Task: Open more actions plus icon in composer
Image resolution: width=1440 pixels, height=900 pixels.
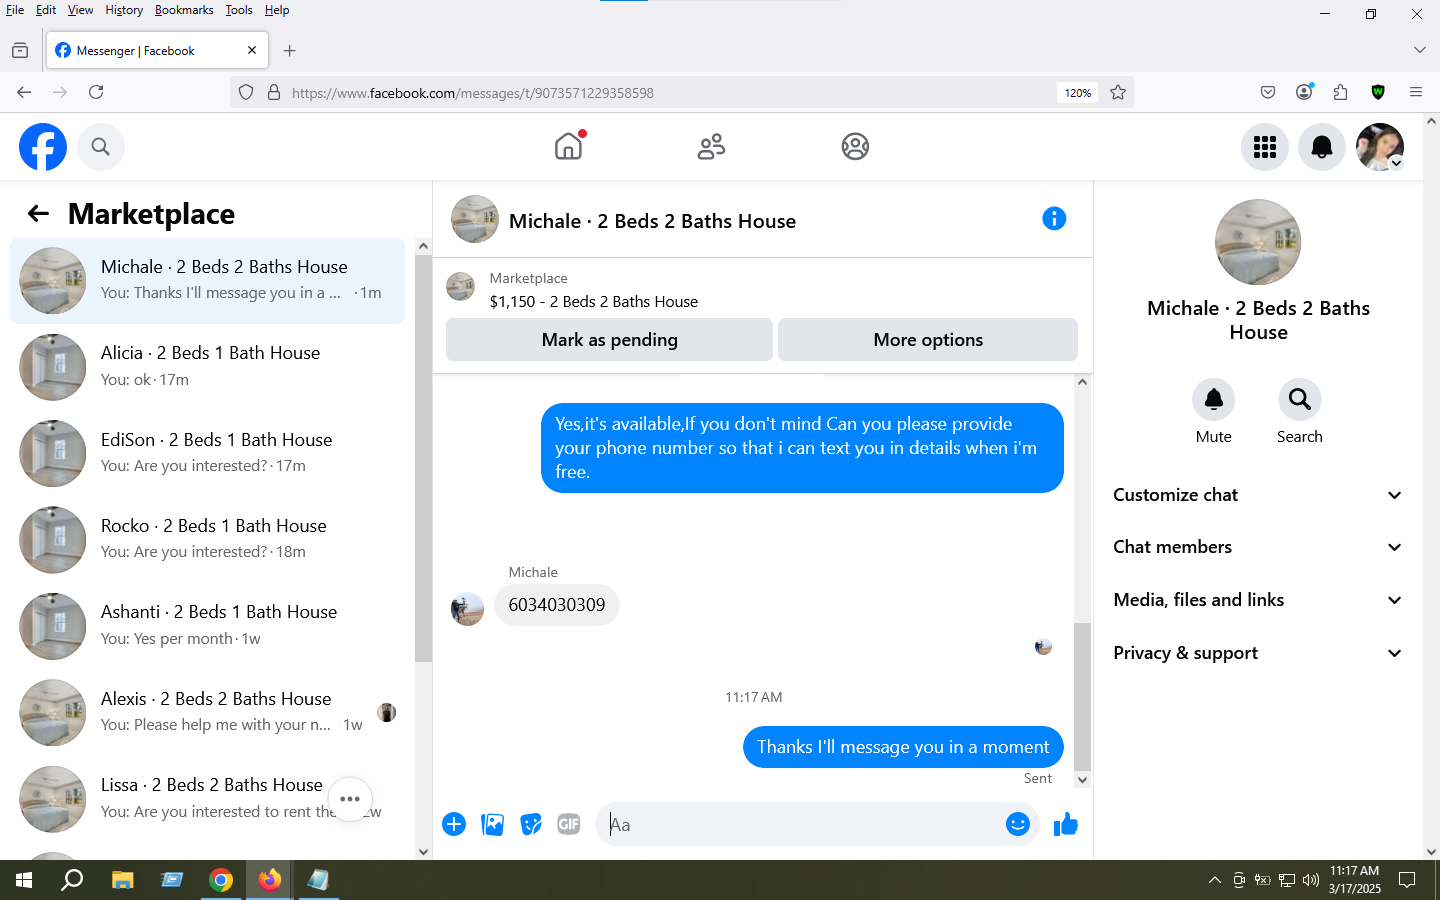Action: coord(454,824)
